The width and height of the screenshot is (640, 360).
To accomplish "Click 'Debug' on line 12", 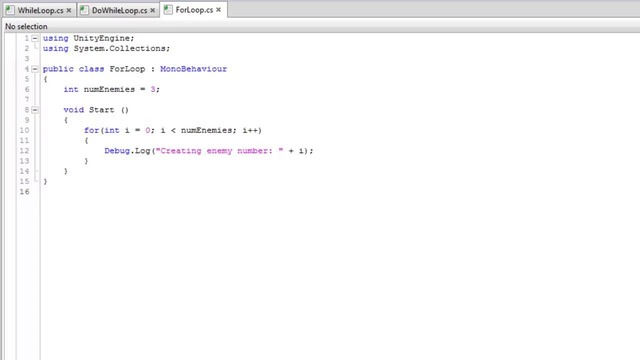I will 117,151.
